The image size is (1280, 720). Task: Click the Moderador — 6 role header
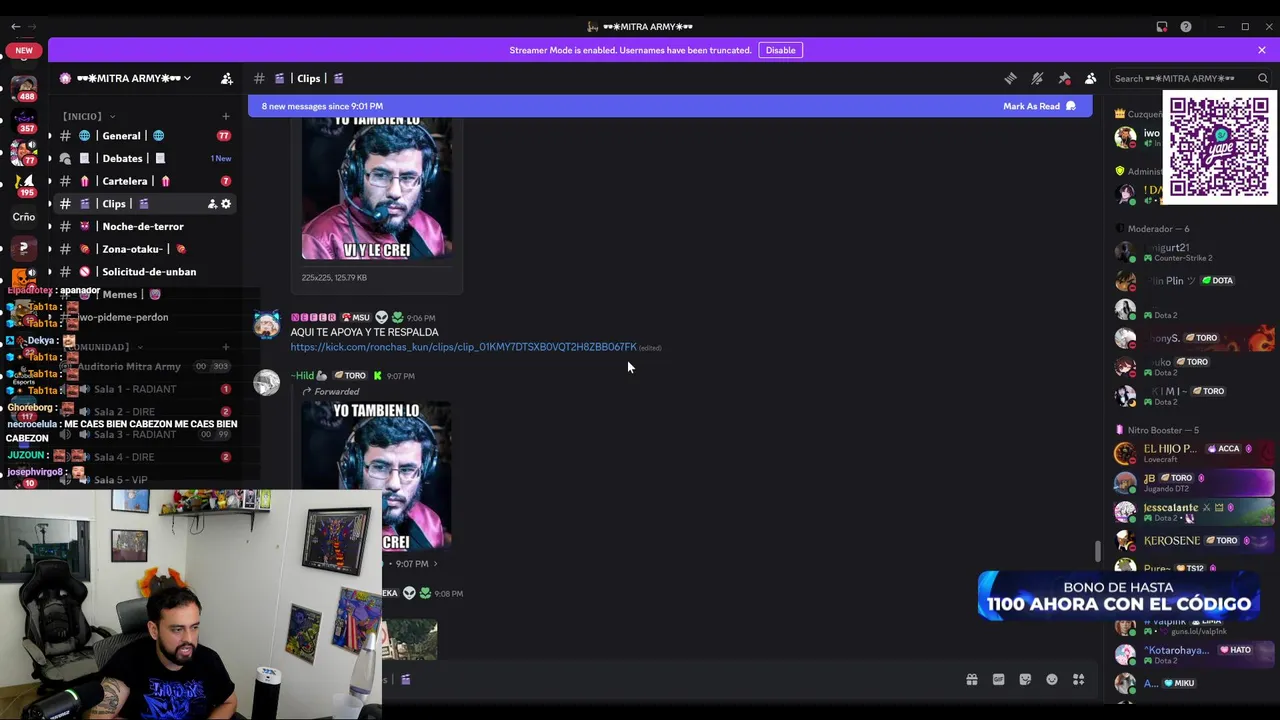click(1158, 229)
